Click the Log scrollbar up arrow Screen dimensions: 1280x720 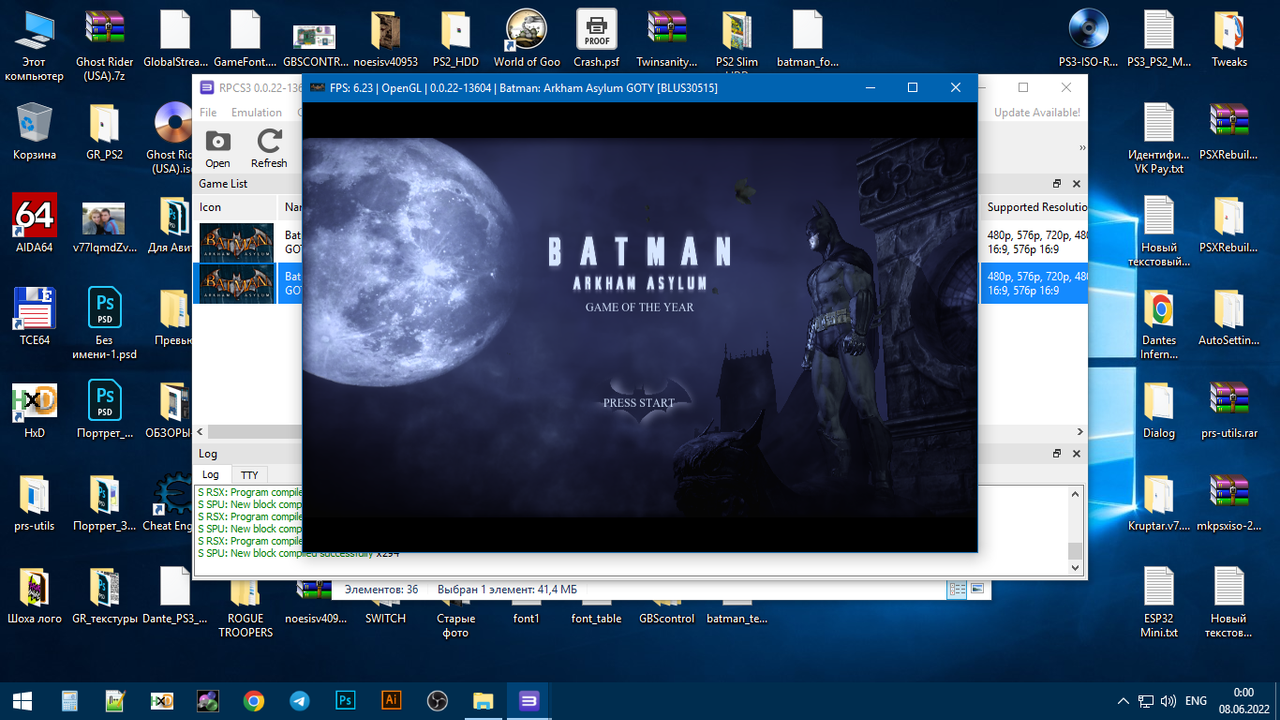[1076, 494]
